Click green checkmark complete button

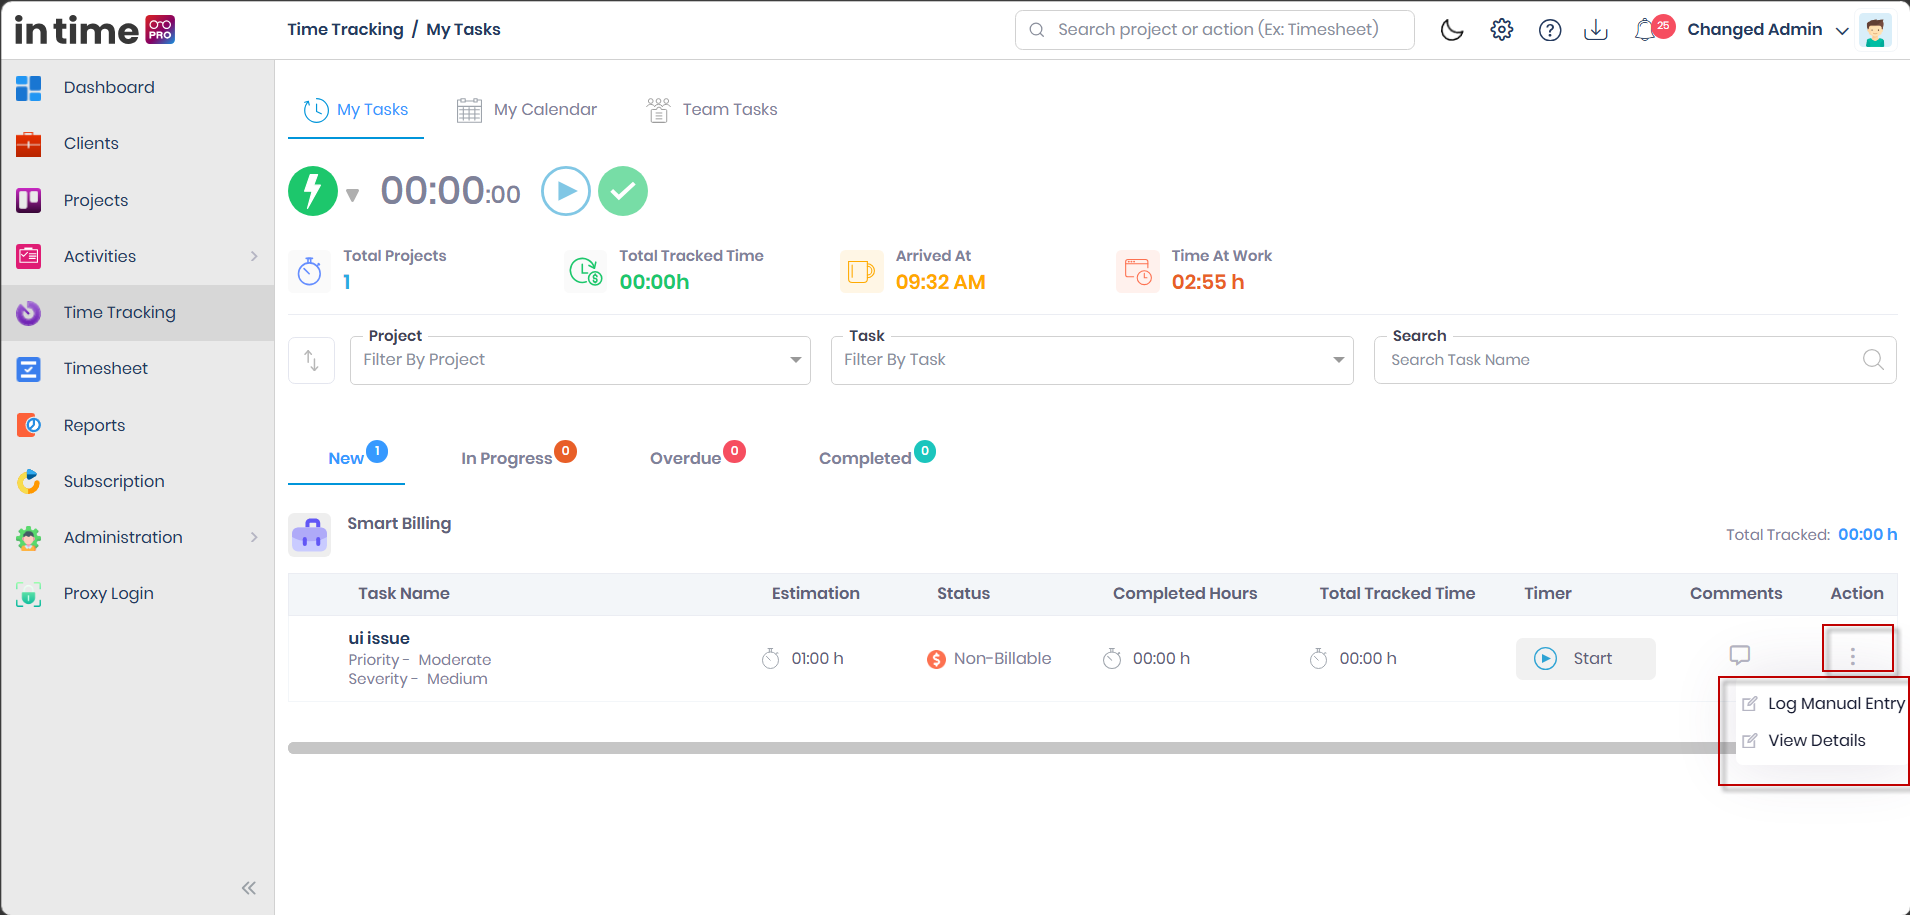[623, 191]
